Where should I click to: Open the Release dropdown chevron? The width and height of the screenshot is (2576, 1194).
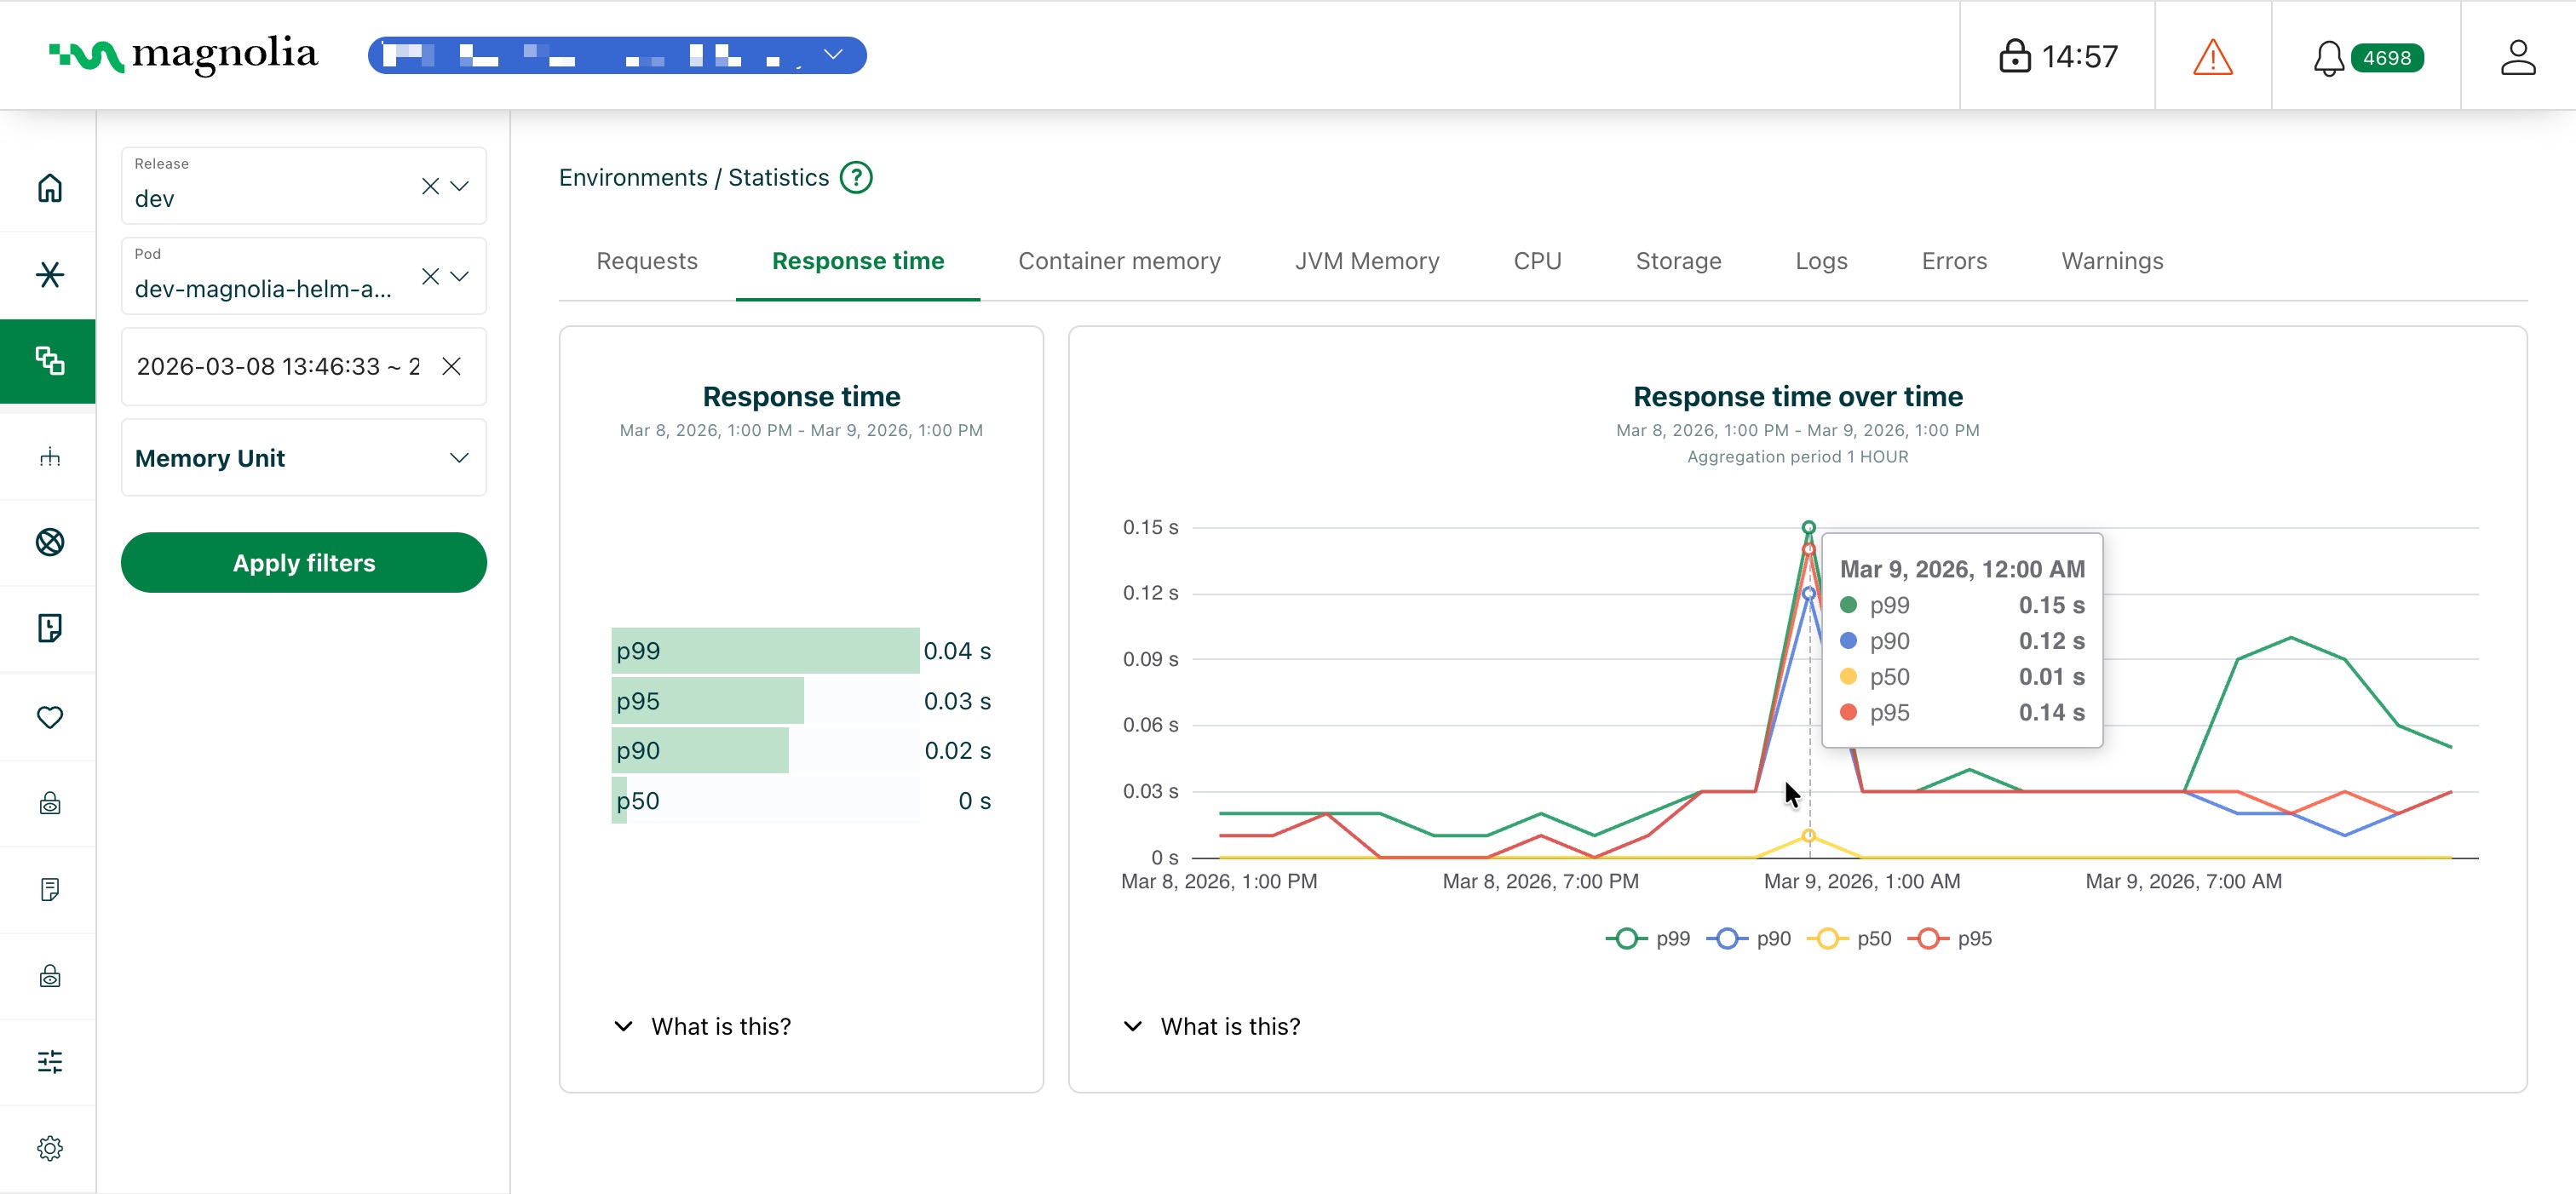point(460,186)
